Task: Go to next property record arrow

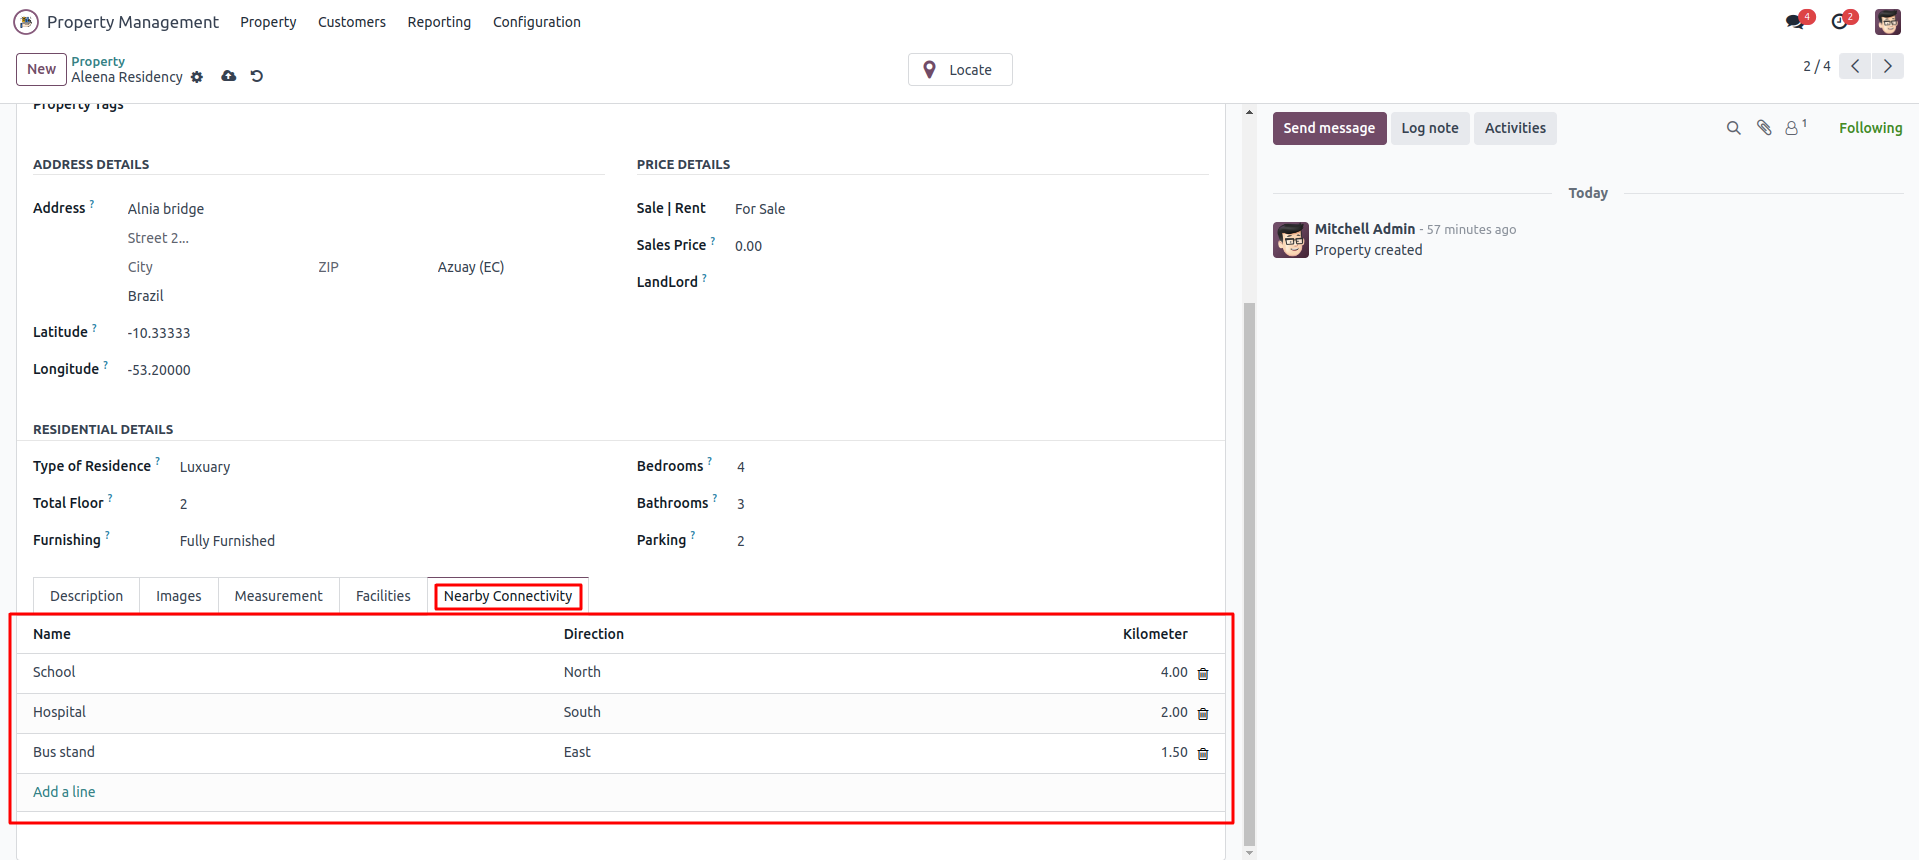Action: click(x=1888, y=66)
